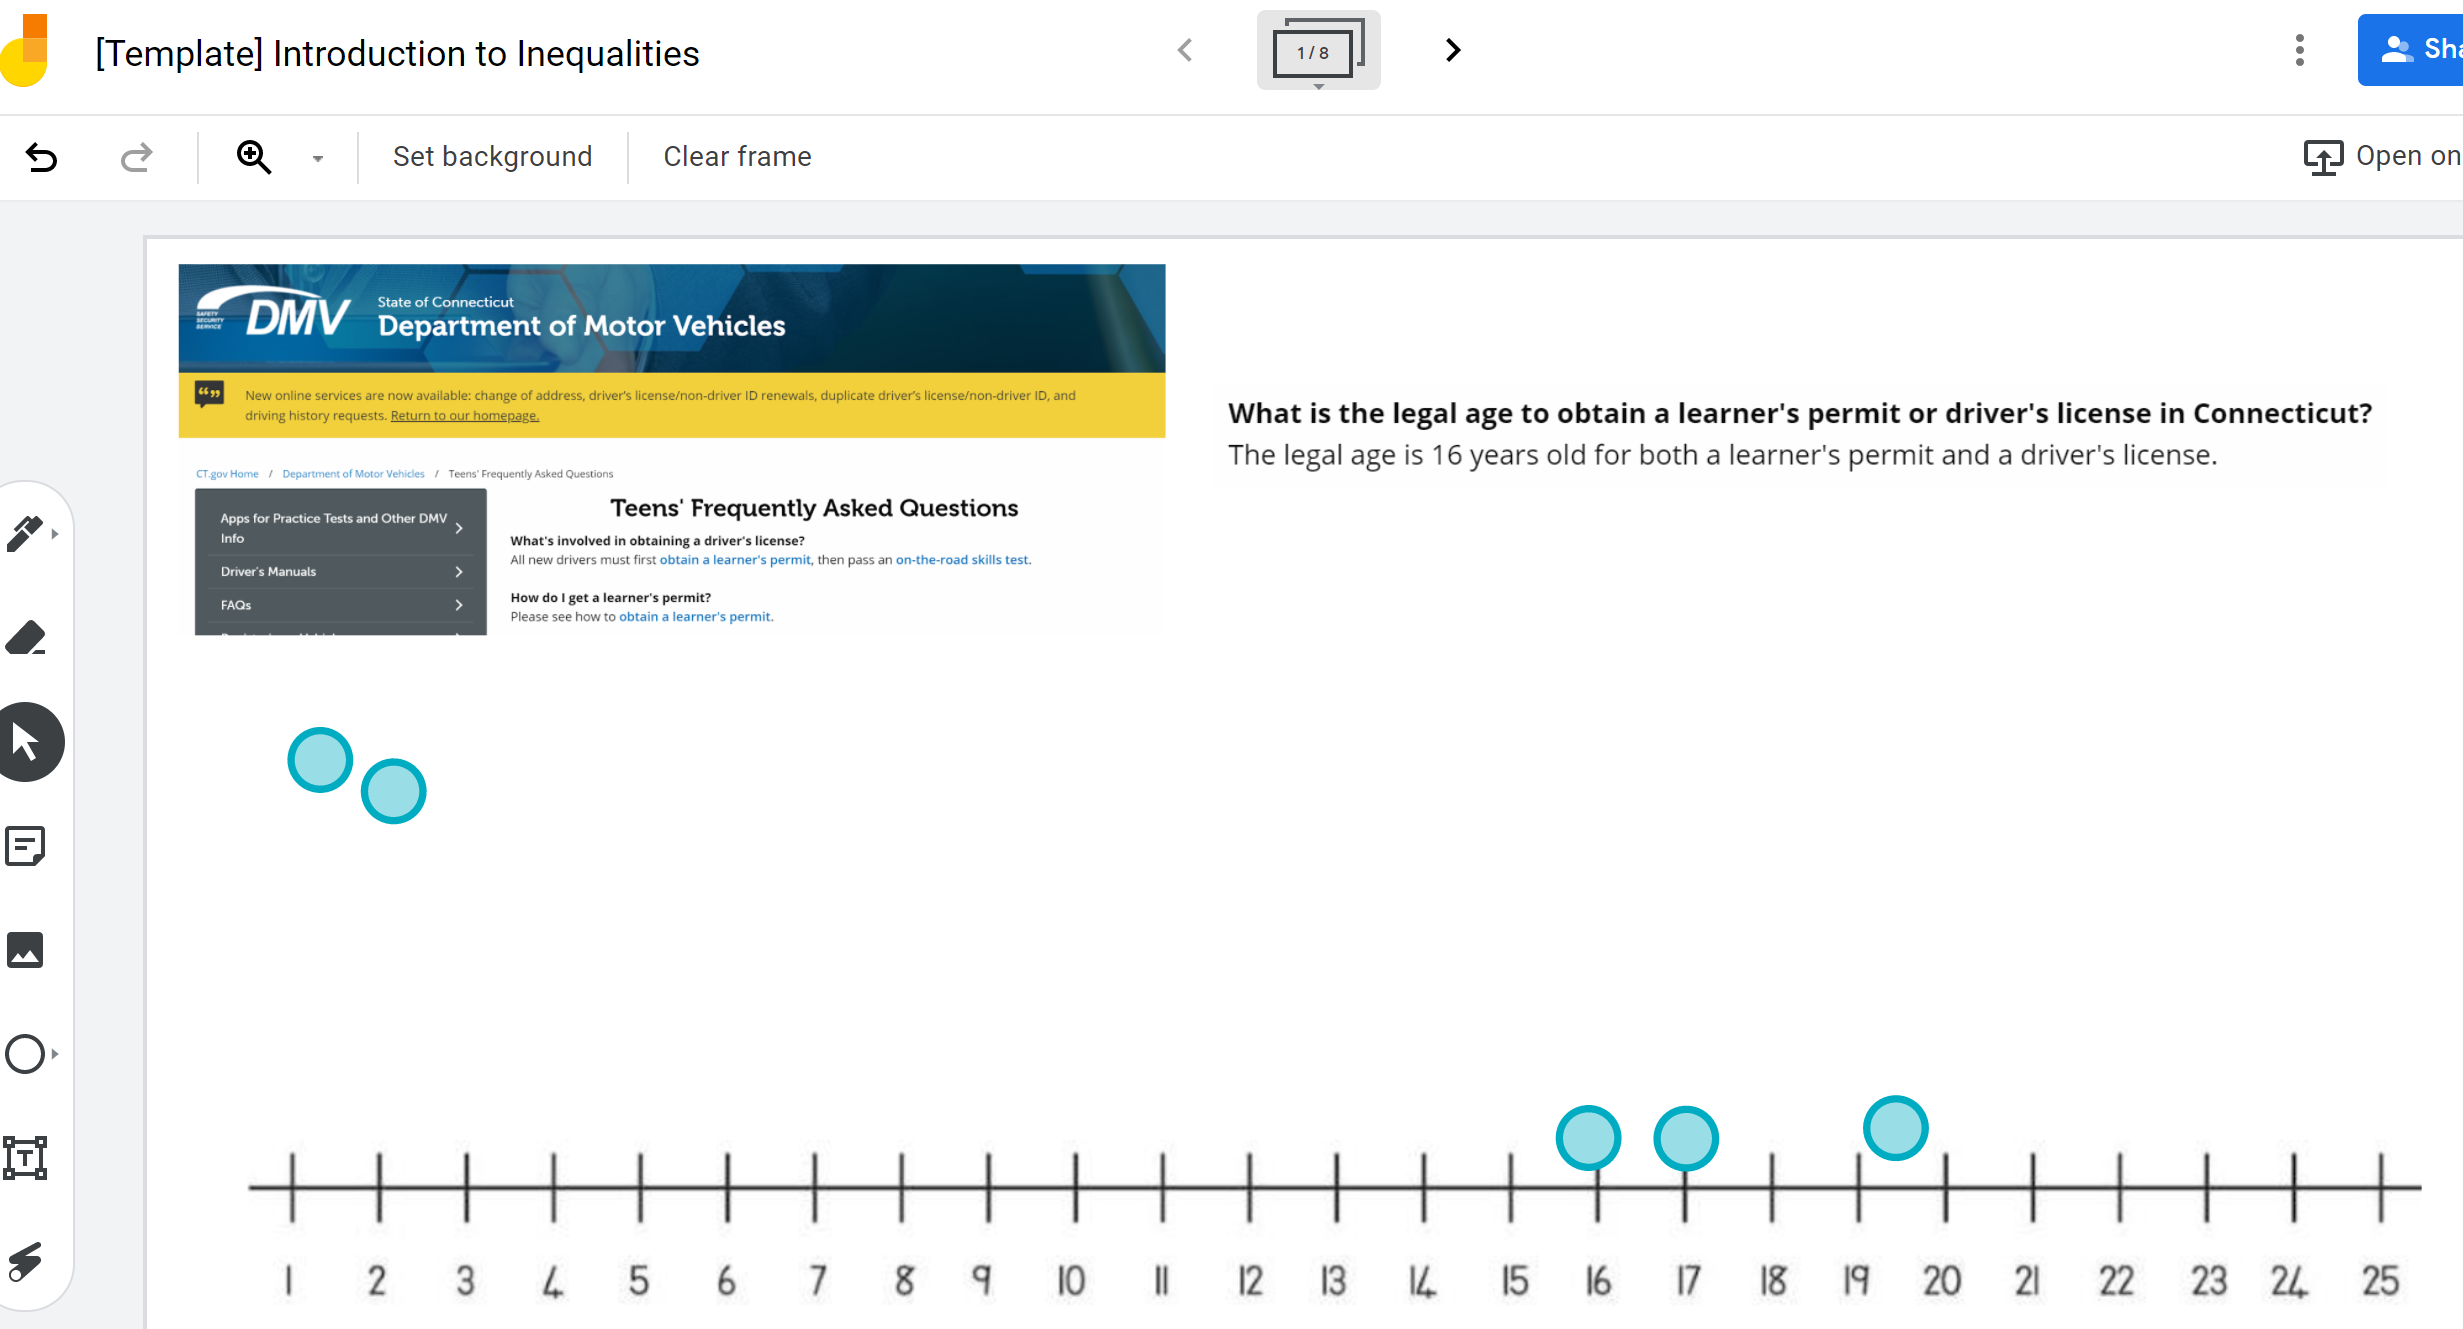Click the Zoom magnifier icon
2463x1329 pixels.
[254, 157]
